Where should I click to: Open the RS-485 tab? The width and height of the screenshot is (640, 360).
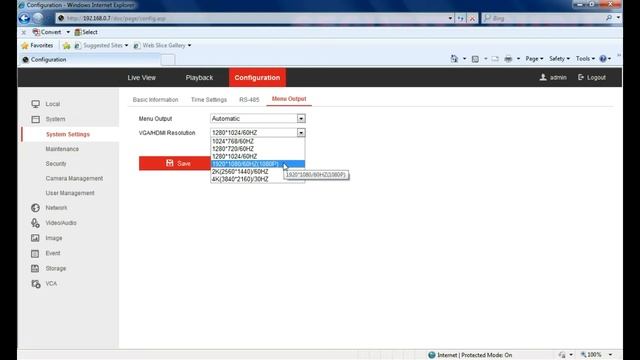click(x=249, y=100)
